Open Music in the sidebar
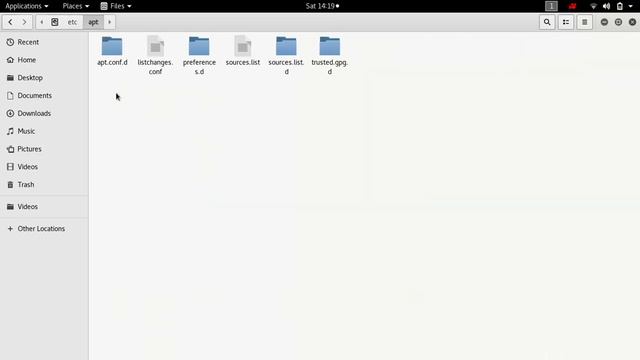Image resolution: width=640 pixels, height=360 pixels. (x=44, y=131)
